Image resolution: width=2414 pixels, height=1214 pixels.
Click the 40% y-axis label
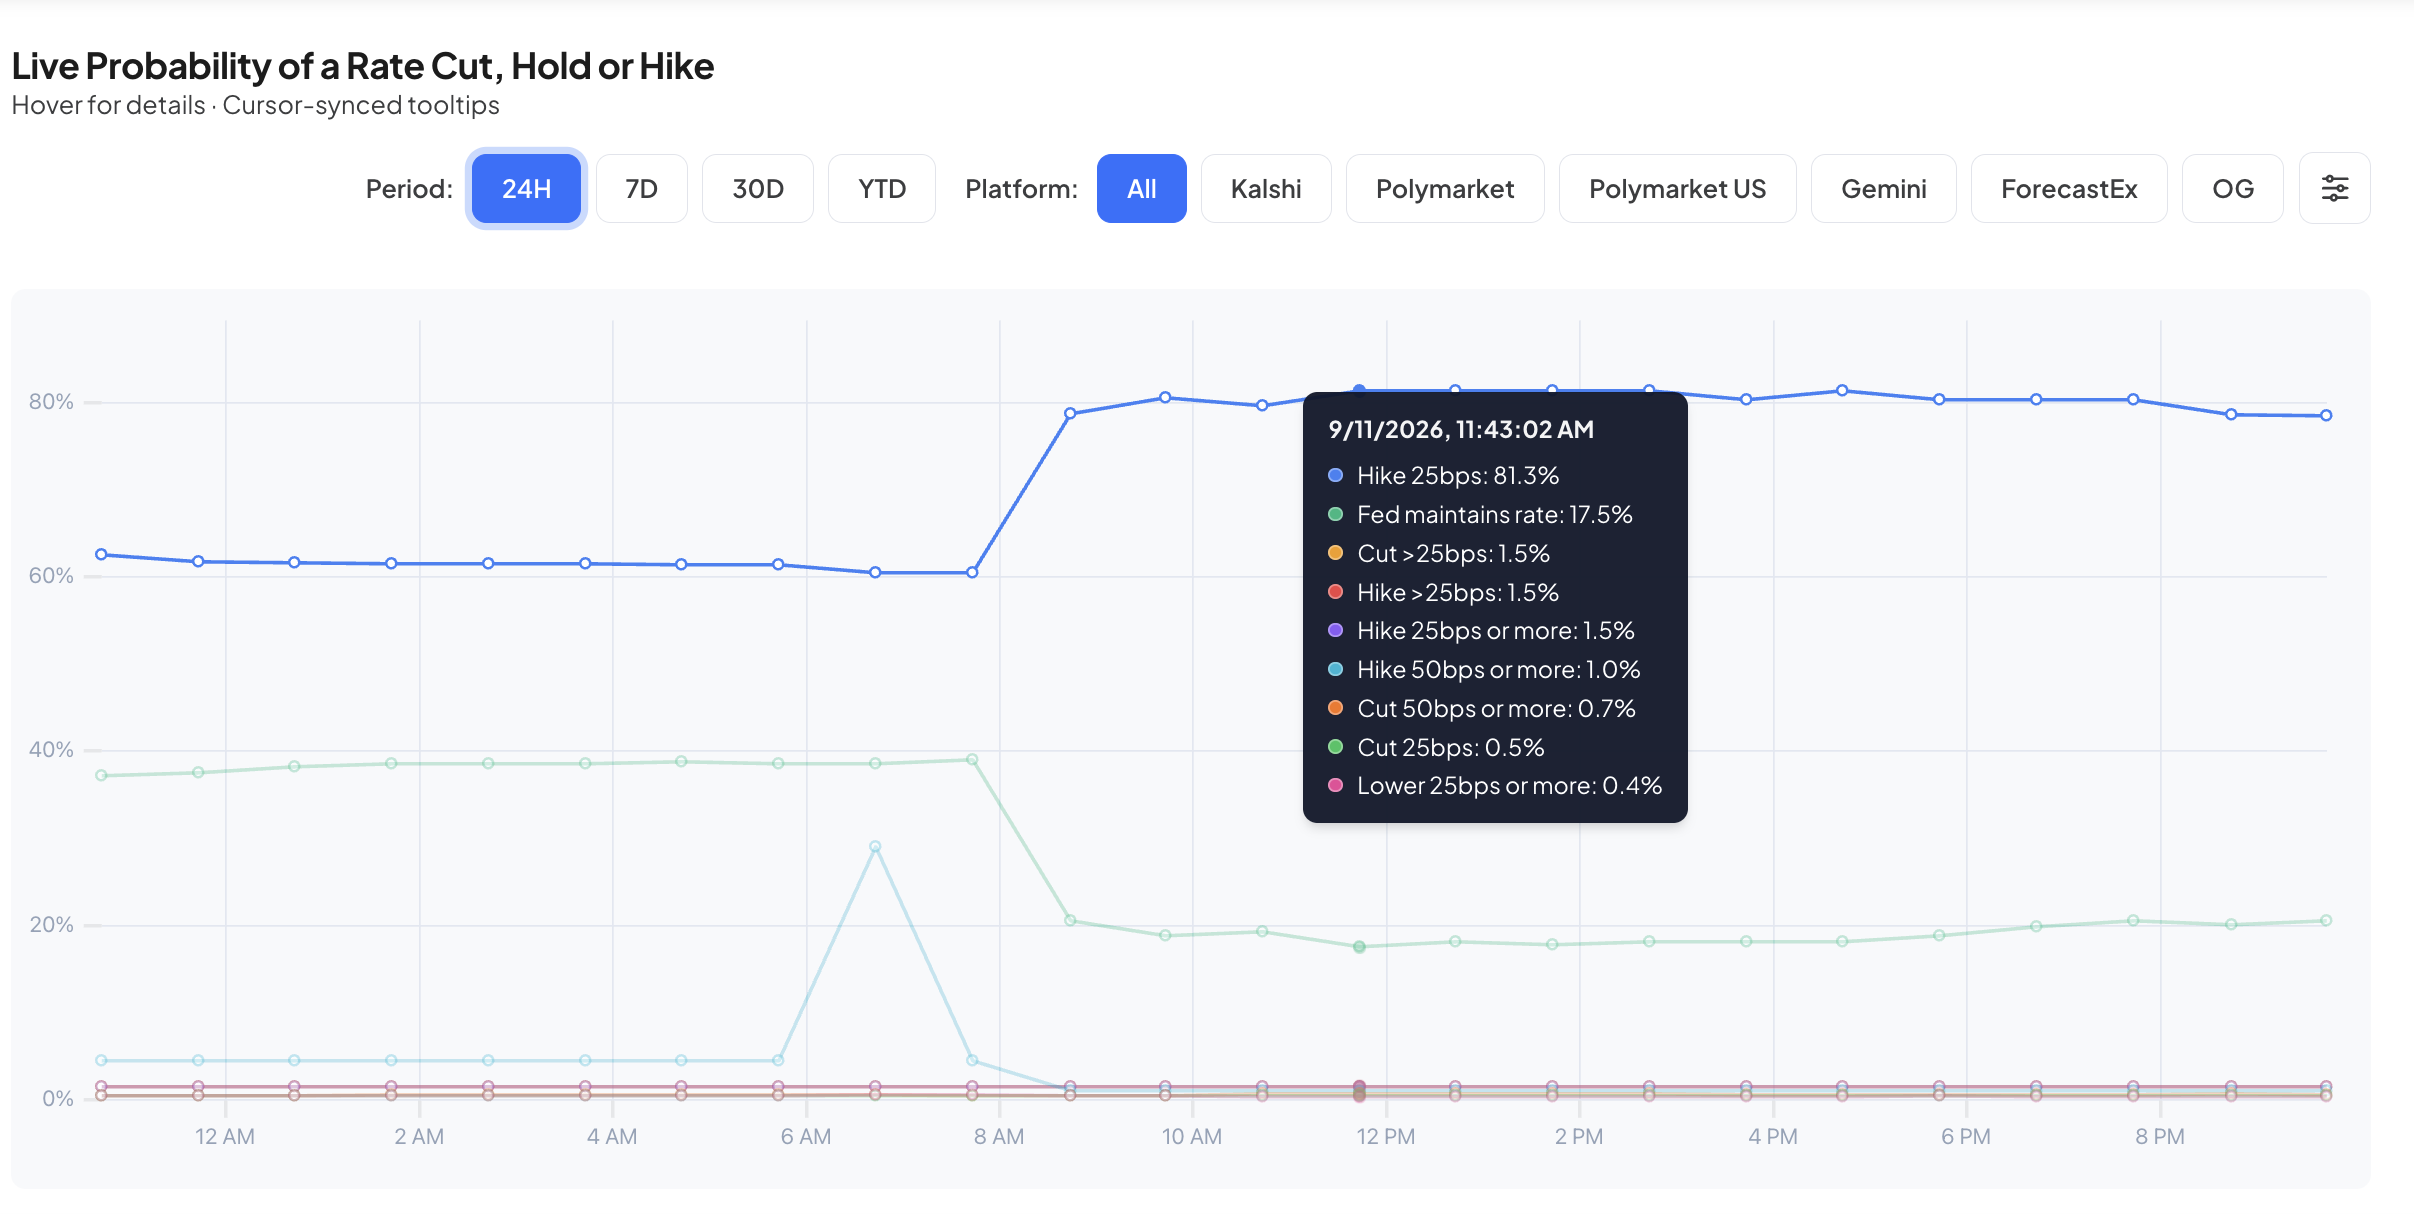[x=51, y=749]
